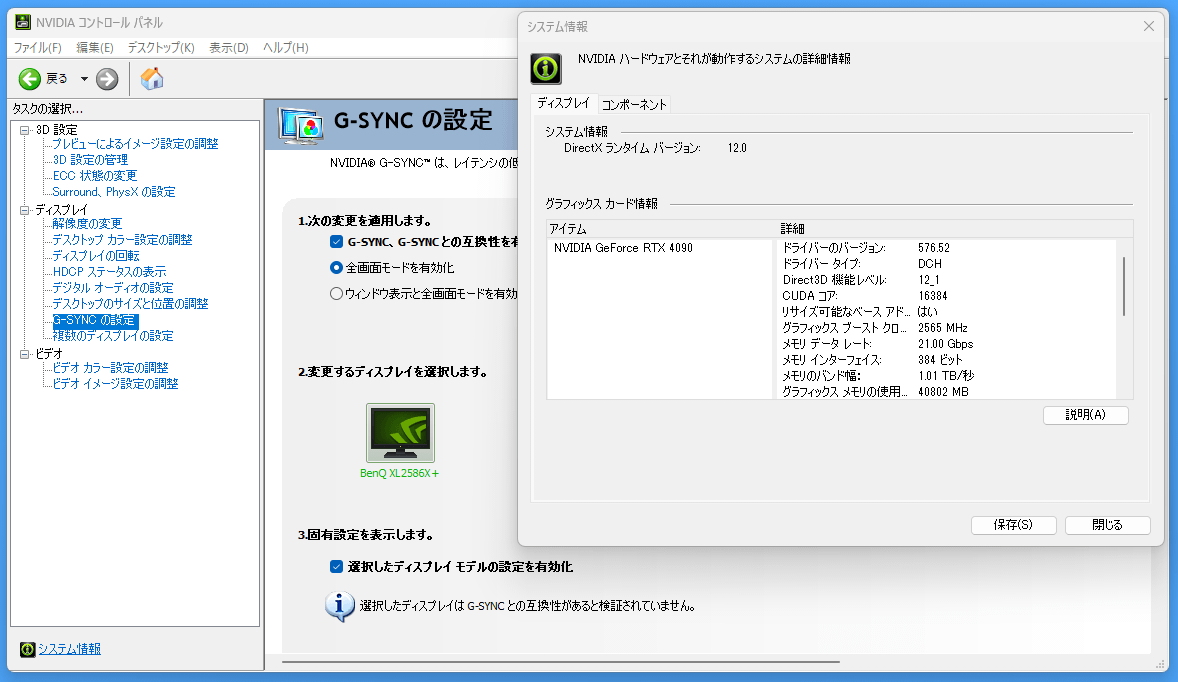Toggle the G-SYNC compatibility enable checkbox
The width and height of the screenshot is (1178, 682).
(337, 242)
